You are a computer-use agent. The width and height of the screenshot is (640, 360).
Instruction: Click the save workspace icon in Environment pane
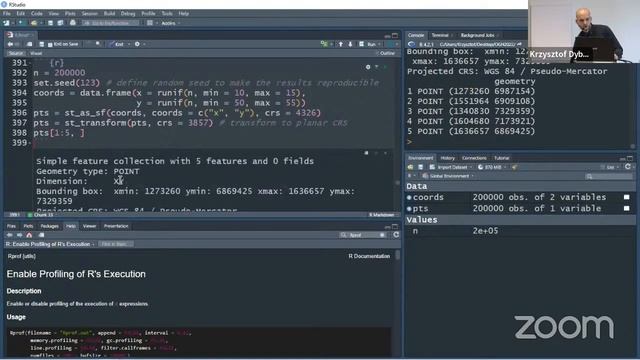420,167
